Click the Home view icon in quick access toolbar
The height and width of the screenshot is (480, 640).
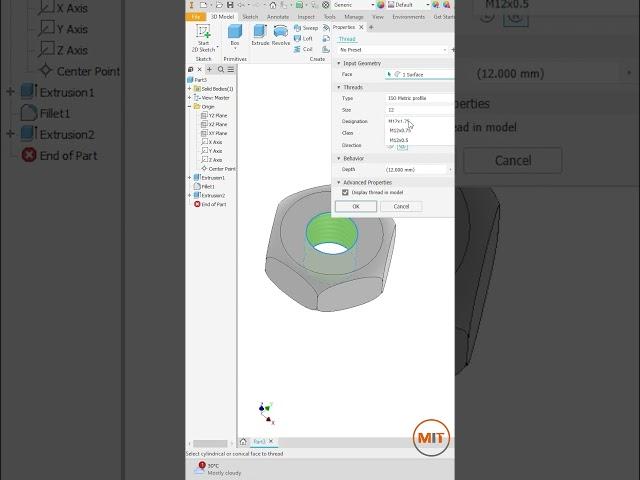click(273, 5)
